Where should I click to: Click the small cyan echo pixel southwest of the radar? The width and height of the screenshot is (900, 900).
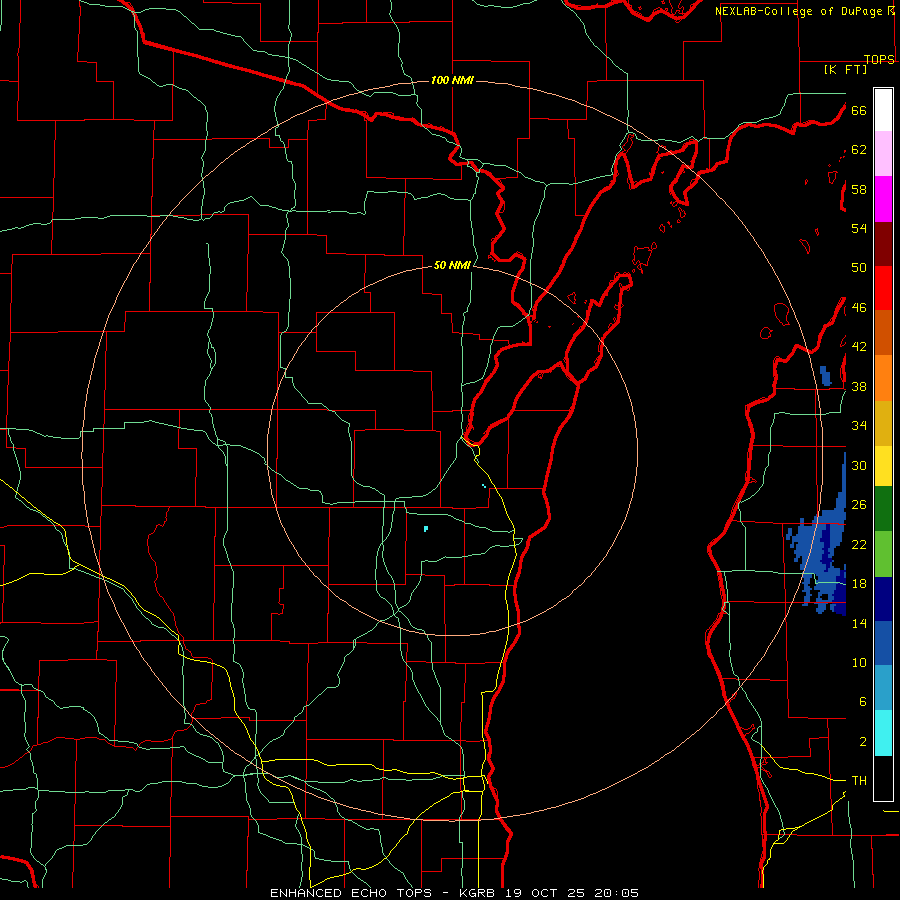[426, 529]
